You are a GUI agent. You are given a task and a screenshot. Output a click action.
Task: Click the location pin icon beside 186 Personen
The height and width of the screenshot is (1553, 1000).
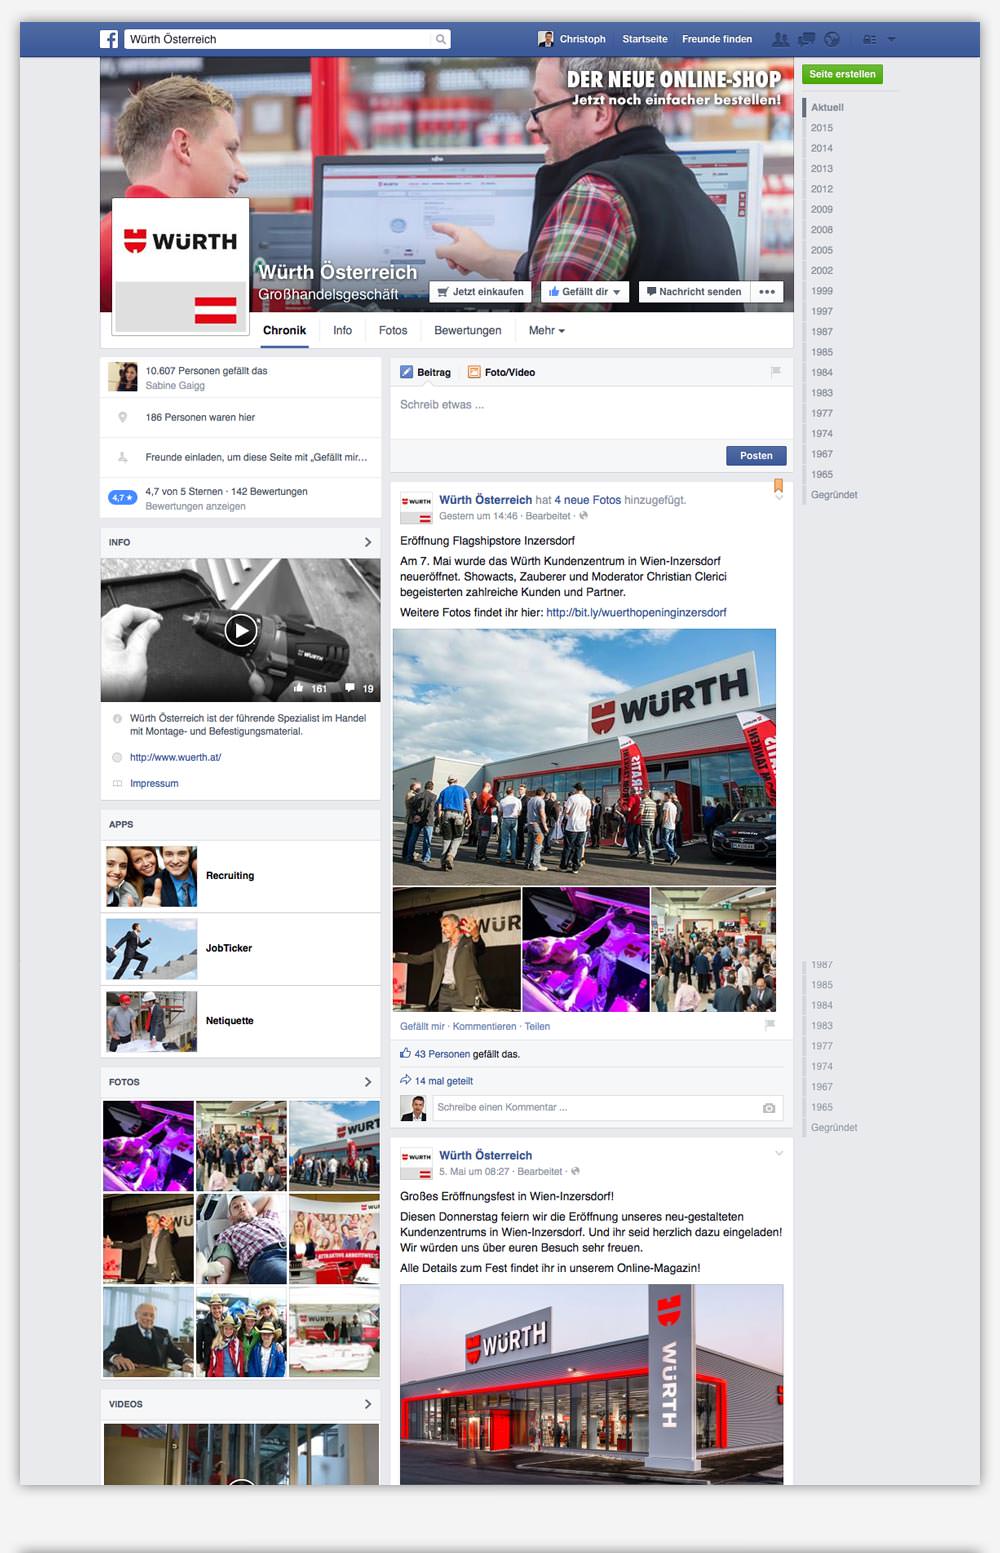[122, 417]
